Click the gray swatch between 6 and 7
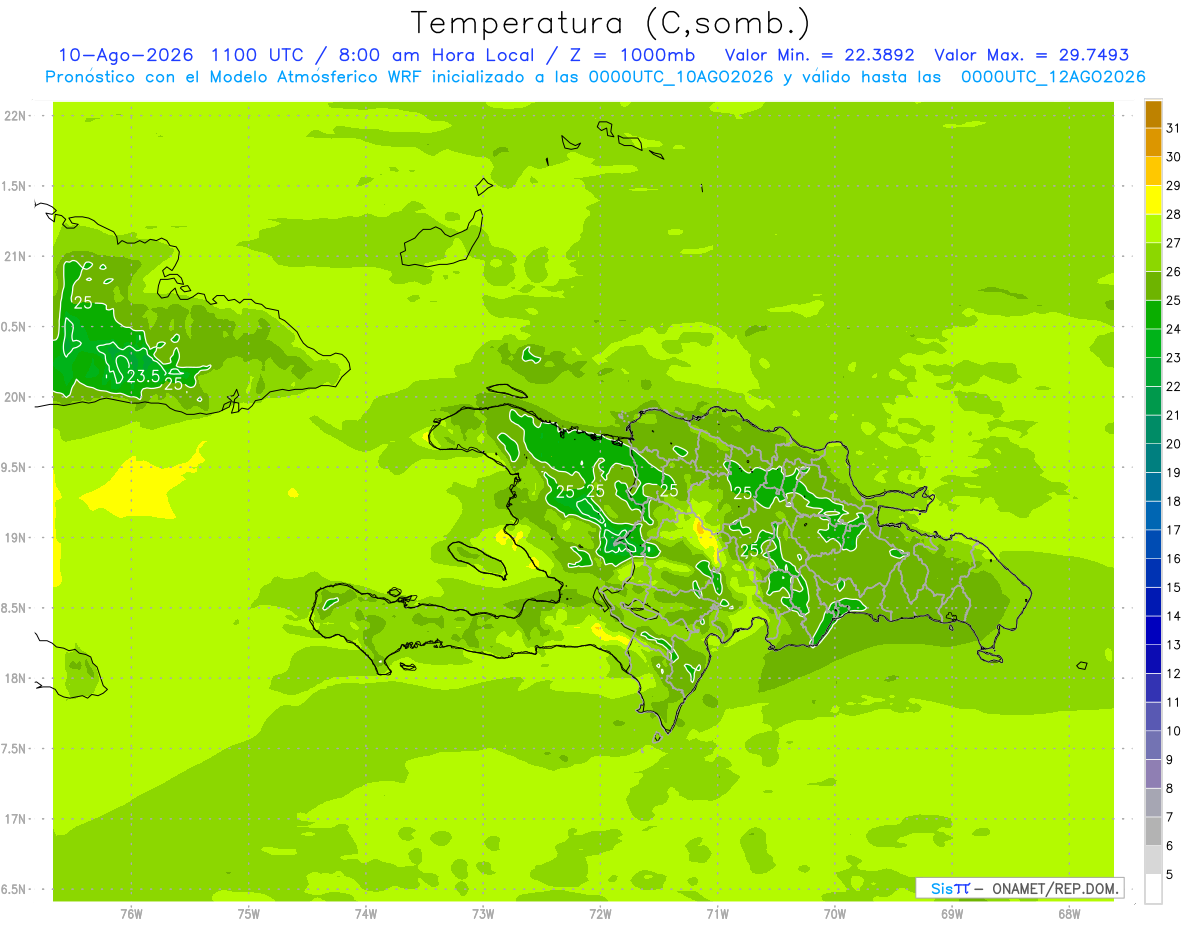Screen dimensions: 1200x927 click(x=1153, y=831)
